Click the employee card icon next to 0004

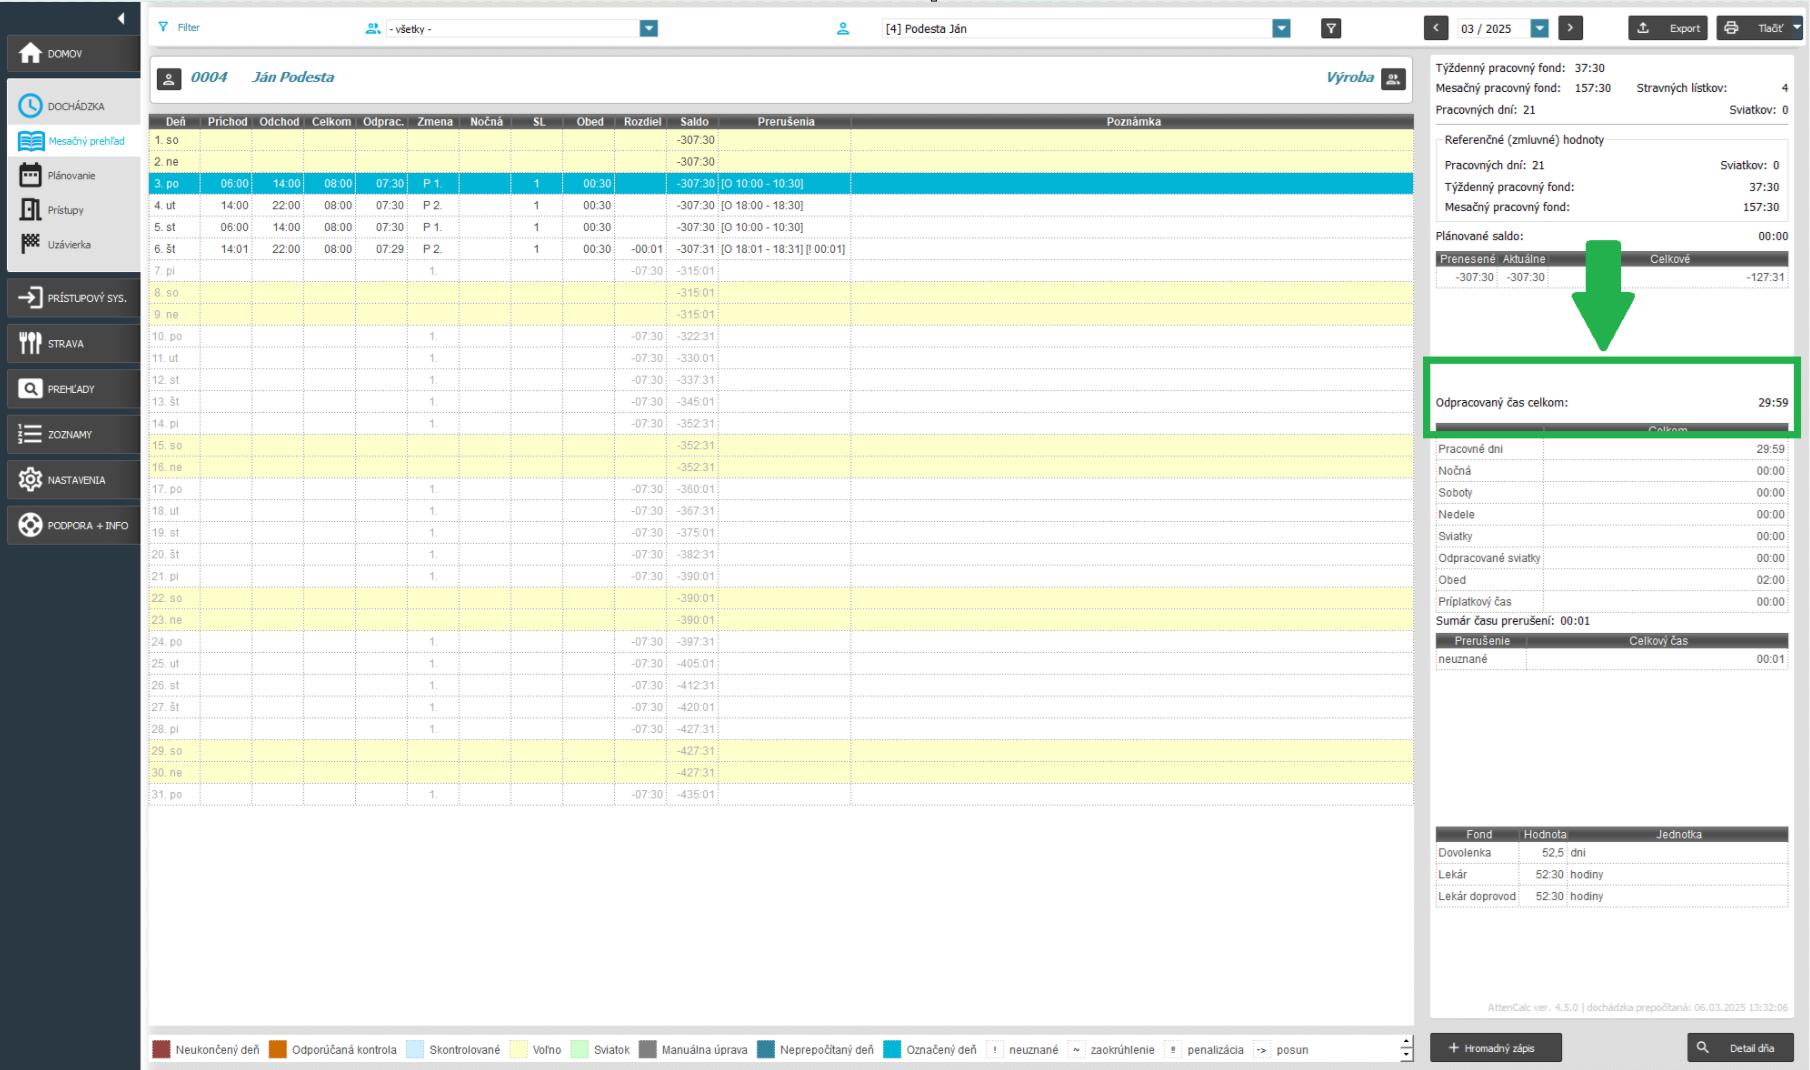click(169, 78)
